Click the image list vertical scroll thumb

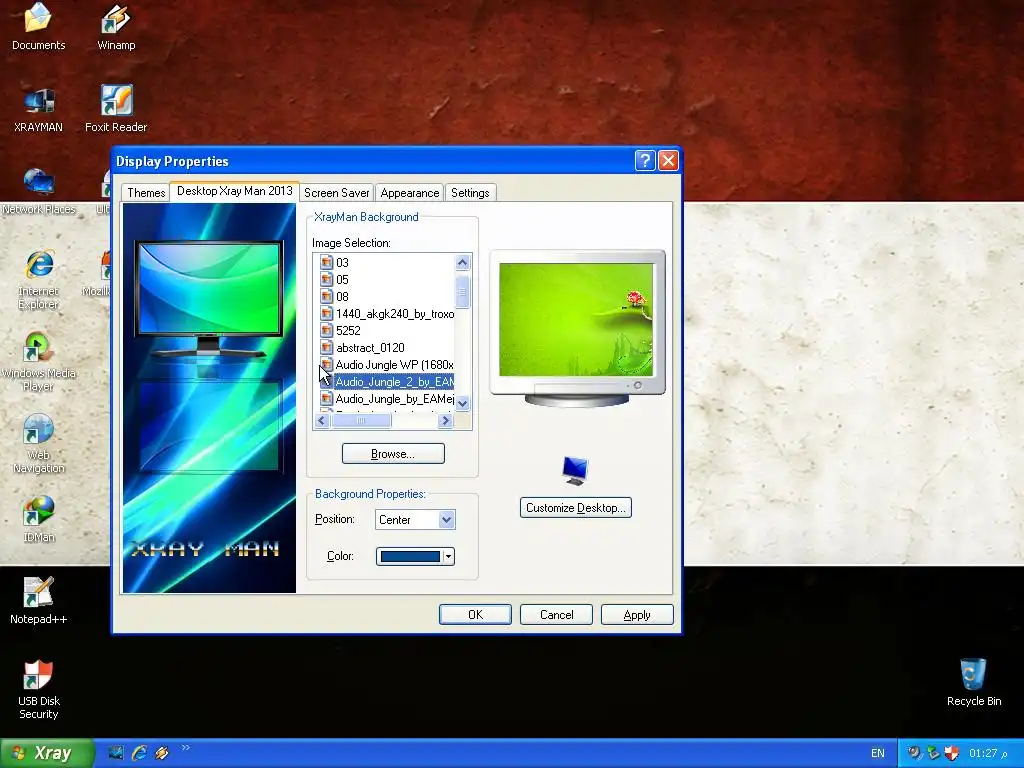(462, 291)
